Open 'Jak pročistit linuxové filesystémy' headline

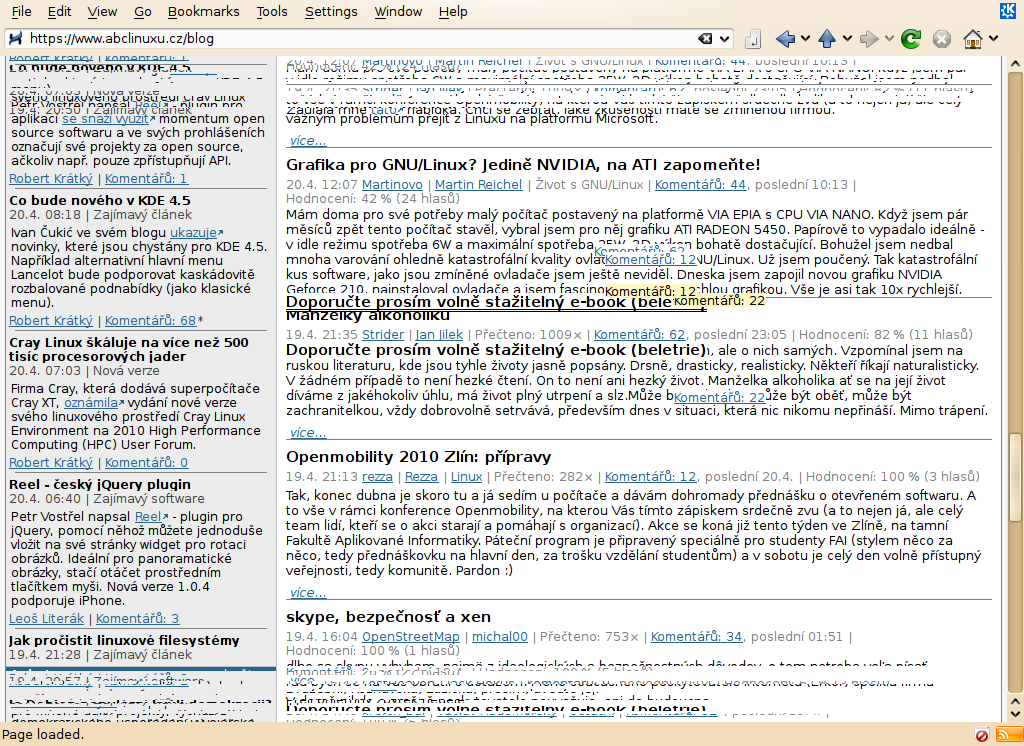tap(124, 640)
